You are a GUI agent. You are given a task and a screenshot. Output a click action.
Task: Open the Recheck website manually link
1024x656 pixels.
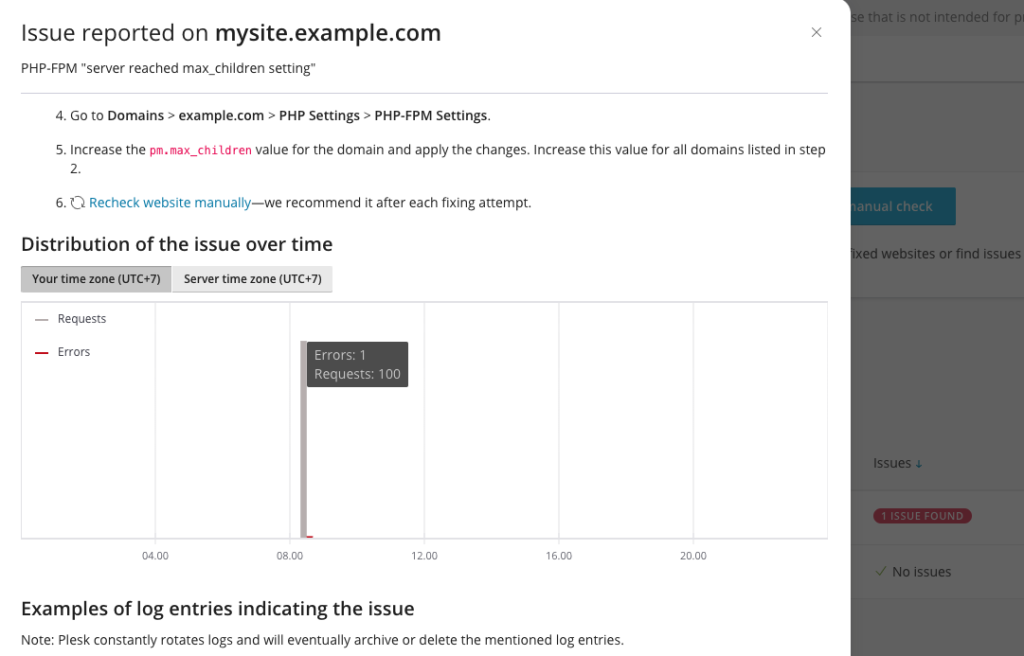tap(170, 203)
